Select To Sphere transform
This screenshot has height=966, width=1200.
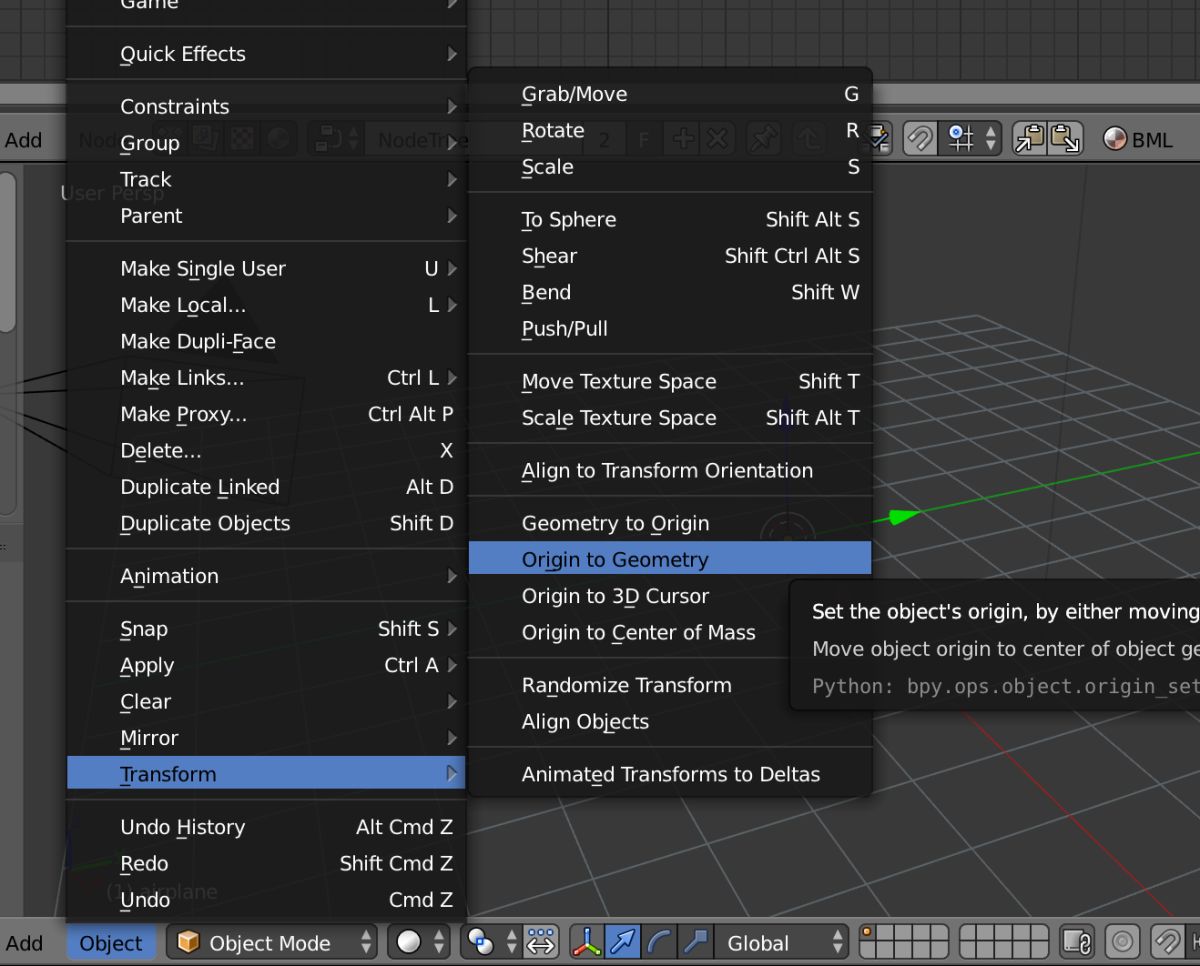point(670,219)
